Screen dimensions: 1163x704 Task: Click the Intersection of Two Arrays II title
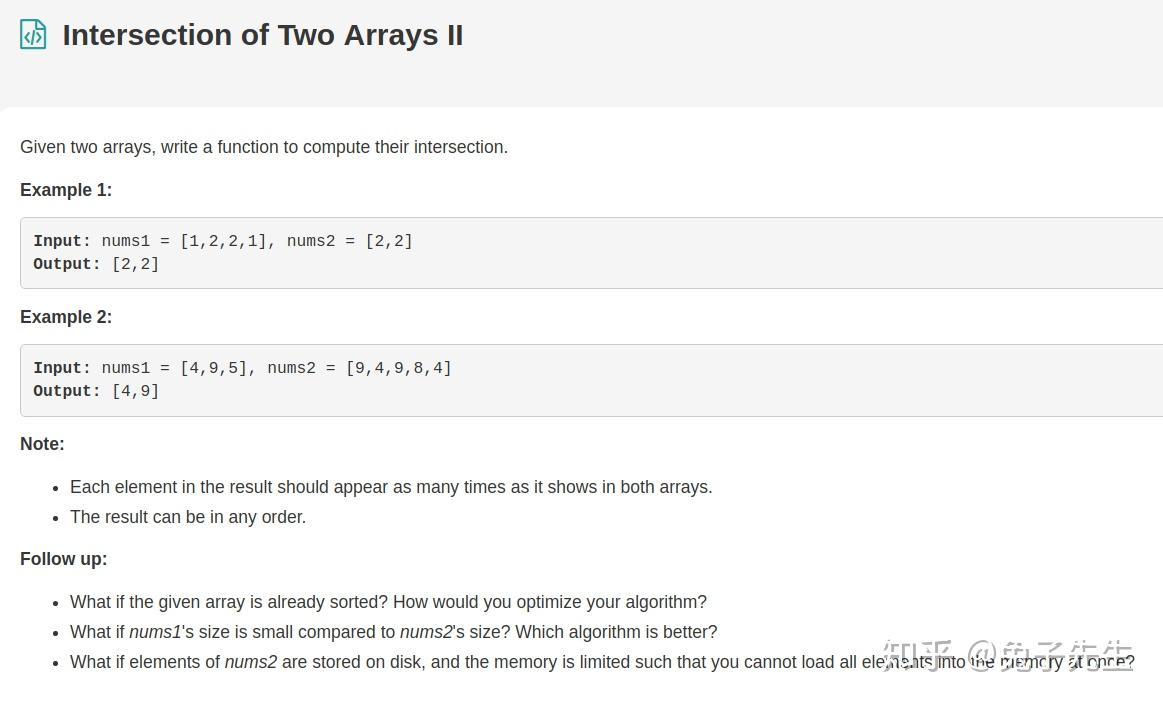[263, 35]
